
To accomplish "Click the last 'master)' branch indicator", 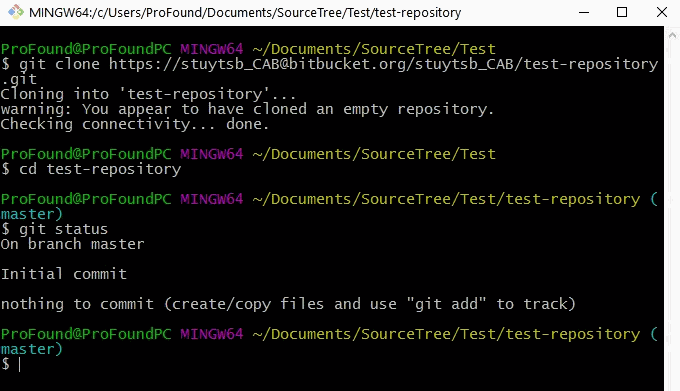I will tap(32, 349).
